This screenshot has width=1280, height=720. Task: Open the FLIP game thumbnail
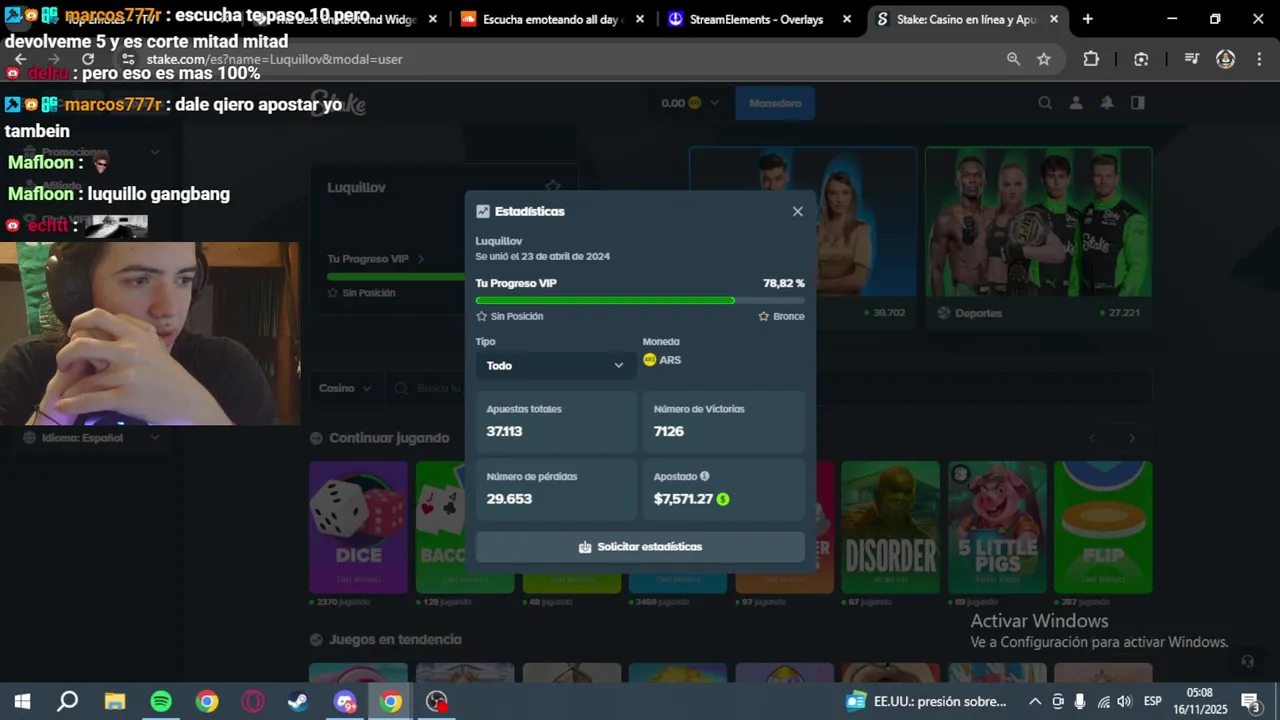coord(1103,527)
